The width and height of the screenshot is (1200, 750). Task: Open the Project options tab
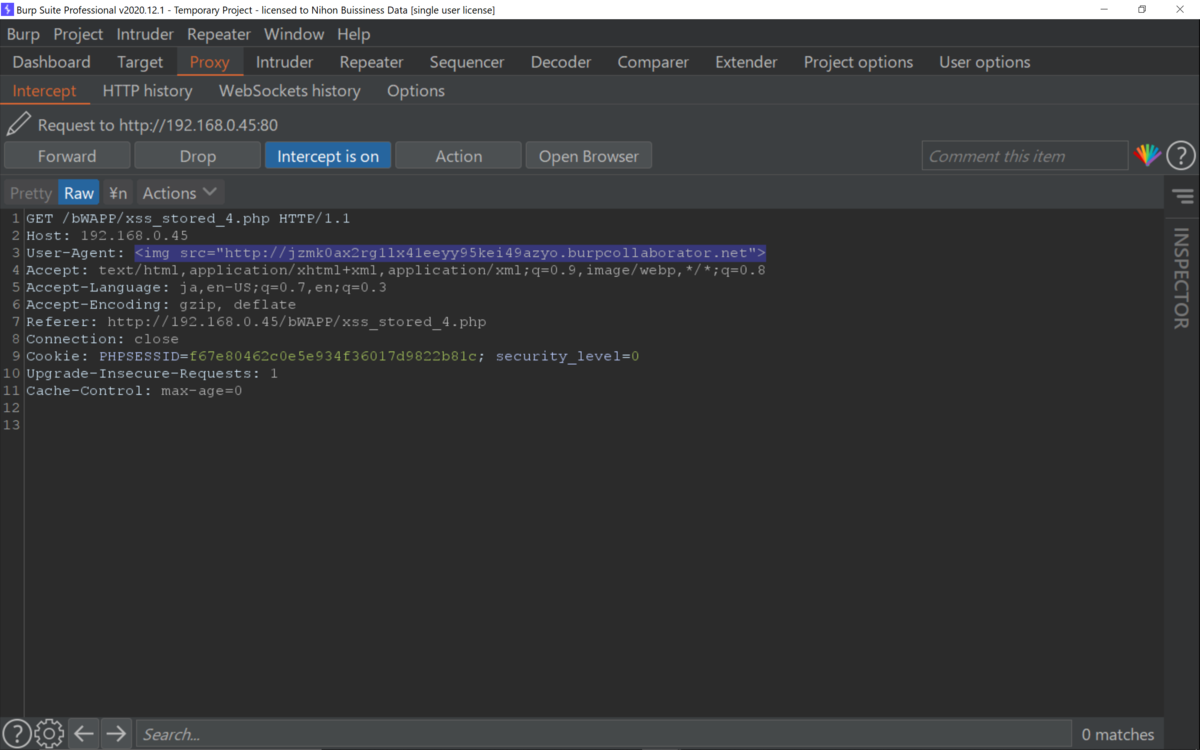(x=858, y=62)
